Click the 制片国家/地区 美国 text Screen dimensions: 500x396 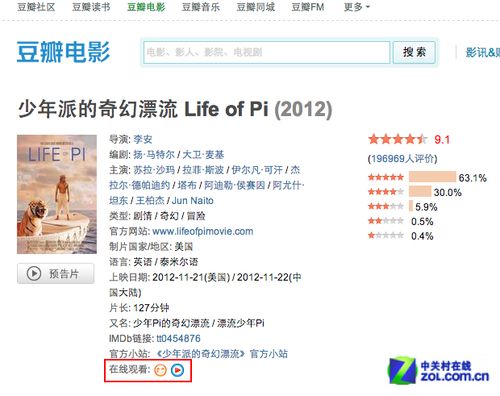[151, 247]
